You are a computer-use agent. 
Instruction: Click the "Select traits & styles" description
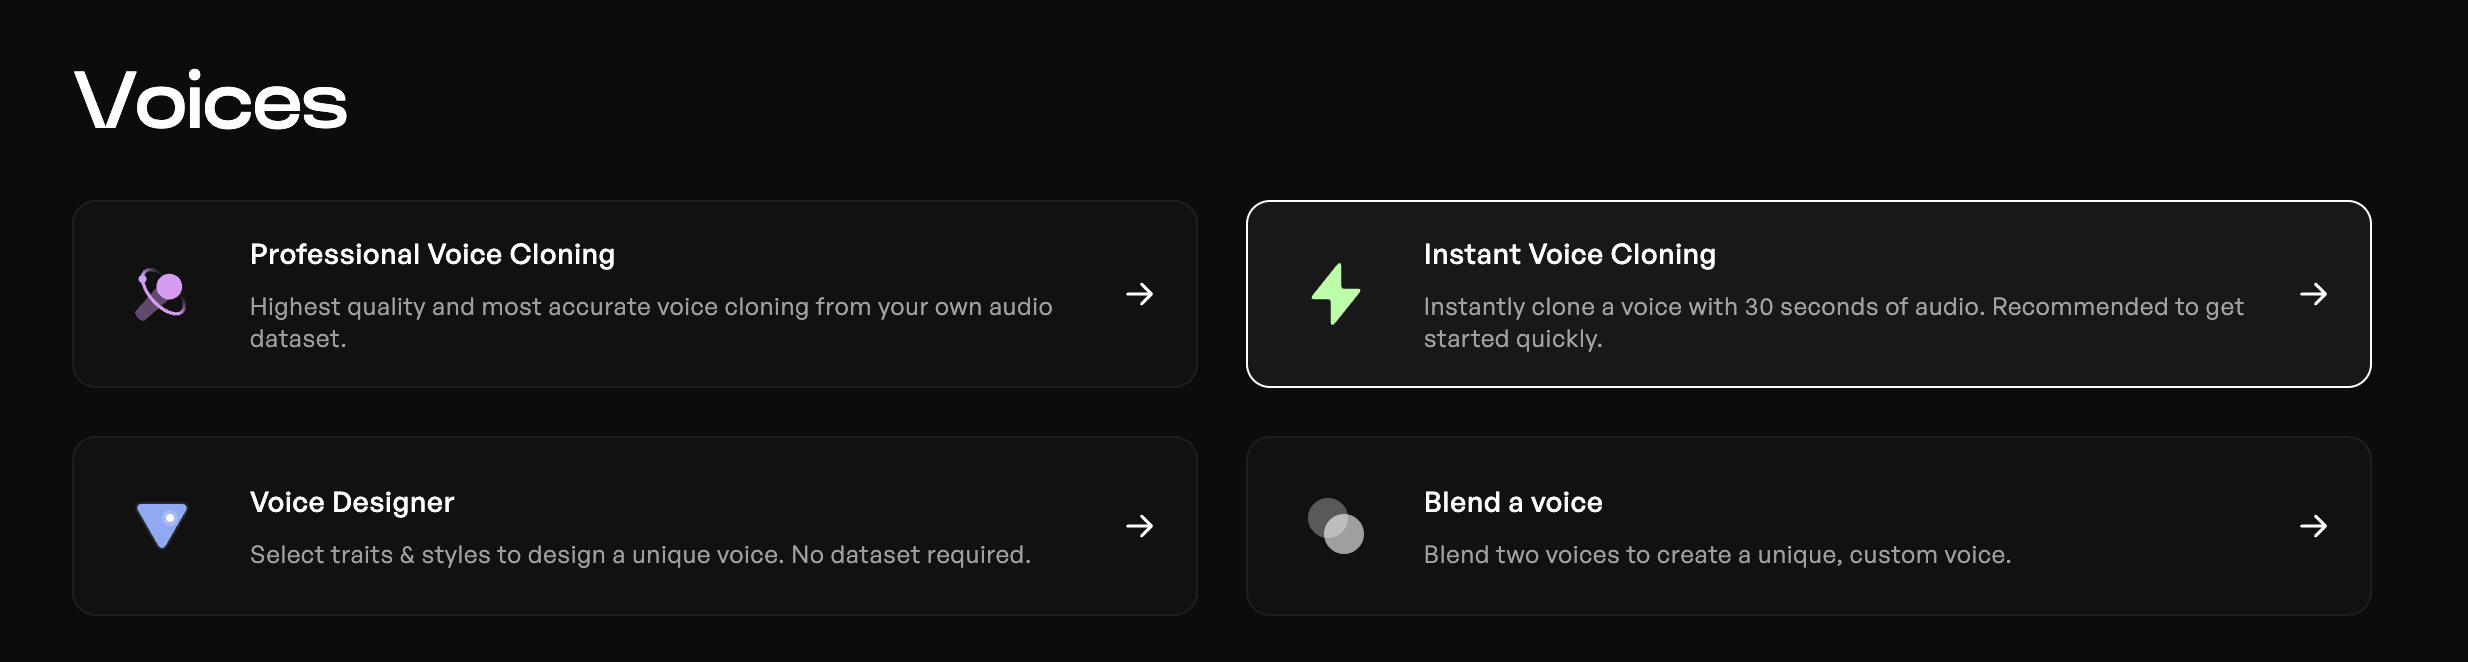pos(640,555)
